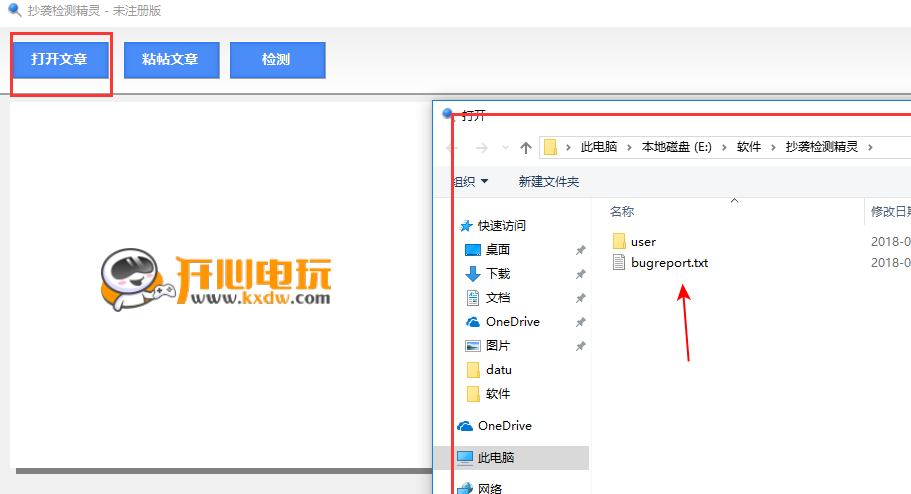The image size is (911, 494).
Task: Select 软件 in the address breadcrumb
Action: [749, 147]
